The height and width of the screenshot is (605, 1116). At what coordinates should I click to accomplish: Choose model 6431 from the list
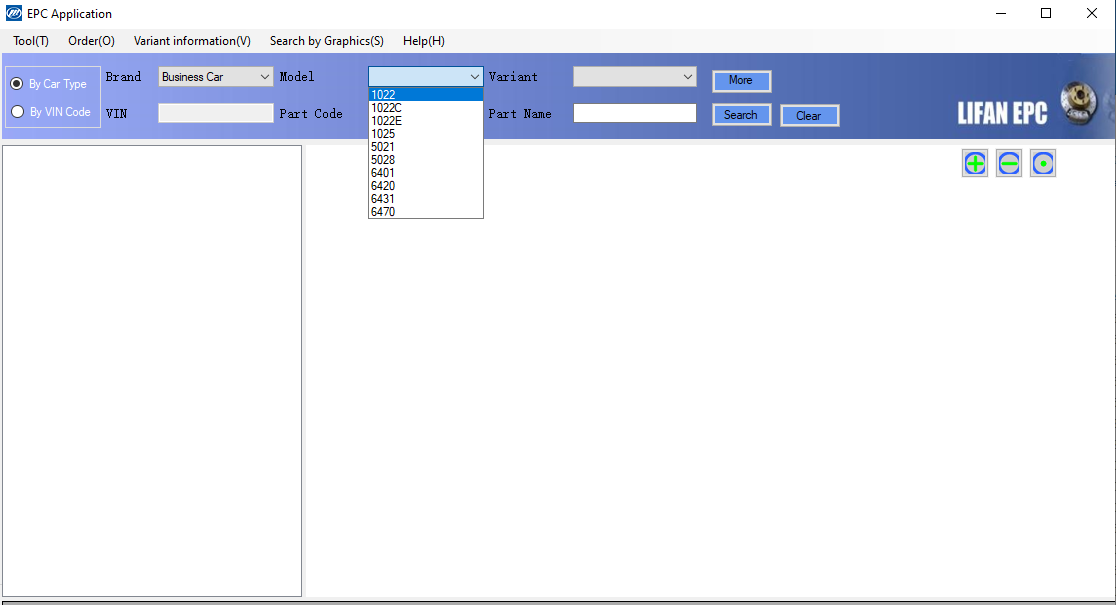pyautogui.click(x=426, y=199)
